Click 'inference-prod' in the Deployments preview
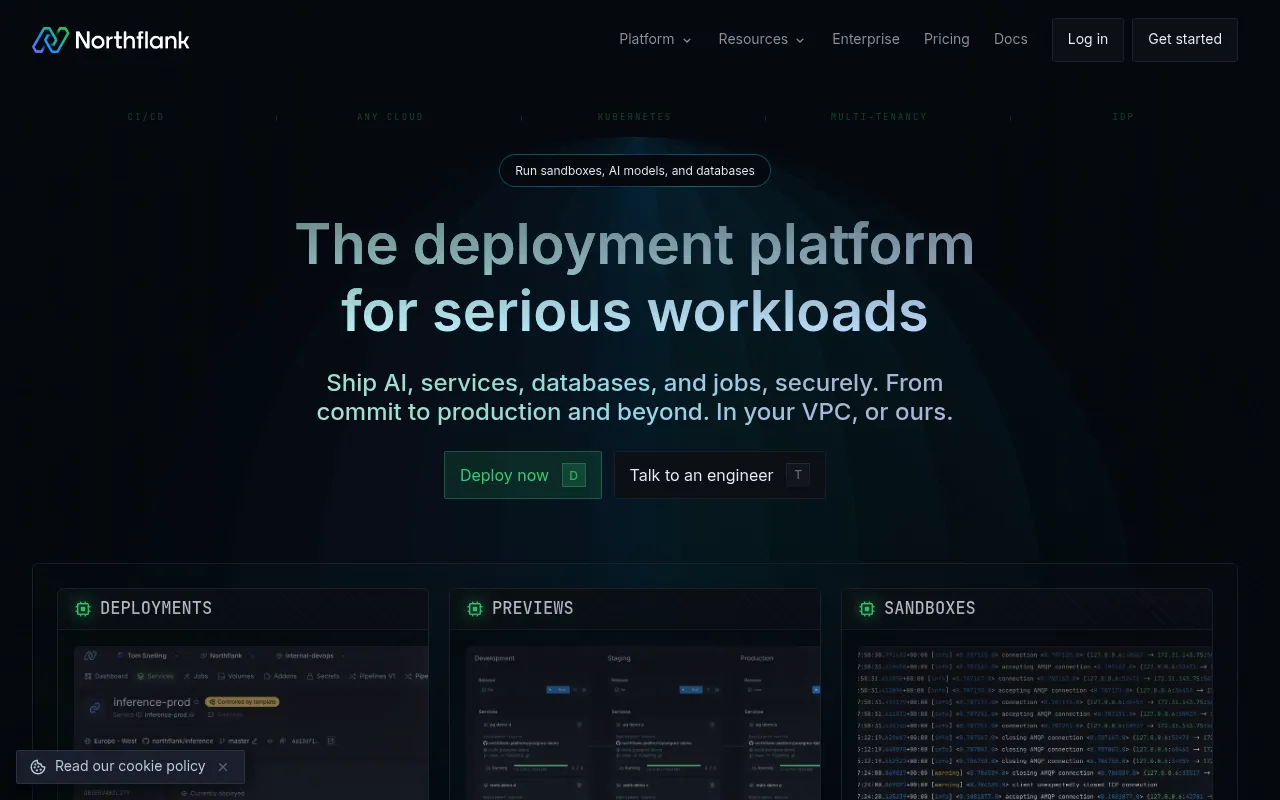Image resolution: width=1280 pixels, height=800 pixels. pyautogui.click(x=152, y=702)
